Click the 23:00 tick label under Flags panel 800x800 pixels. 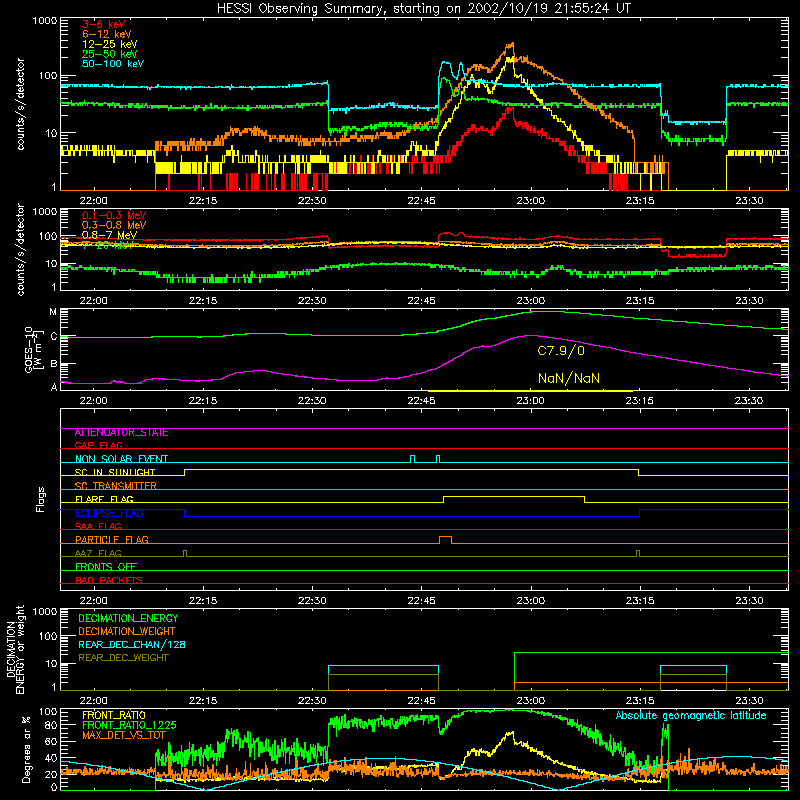coord(531,601)
